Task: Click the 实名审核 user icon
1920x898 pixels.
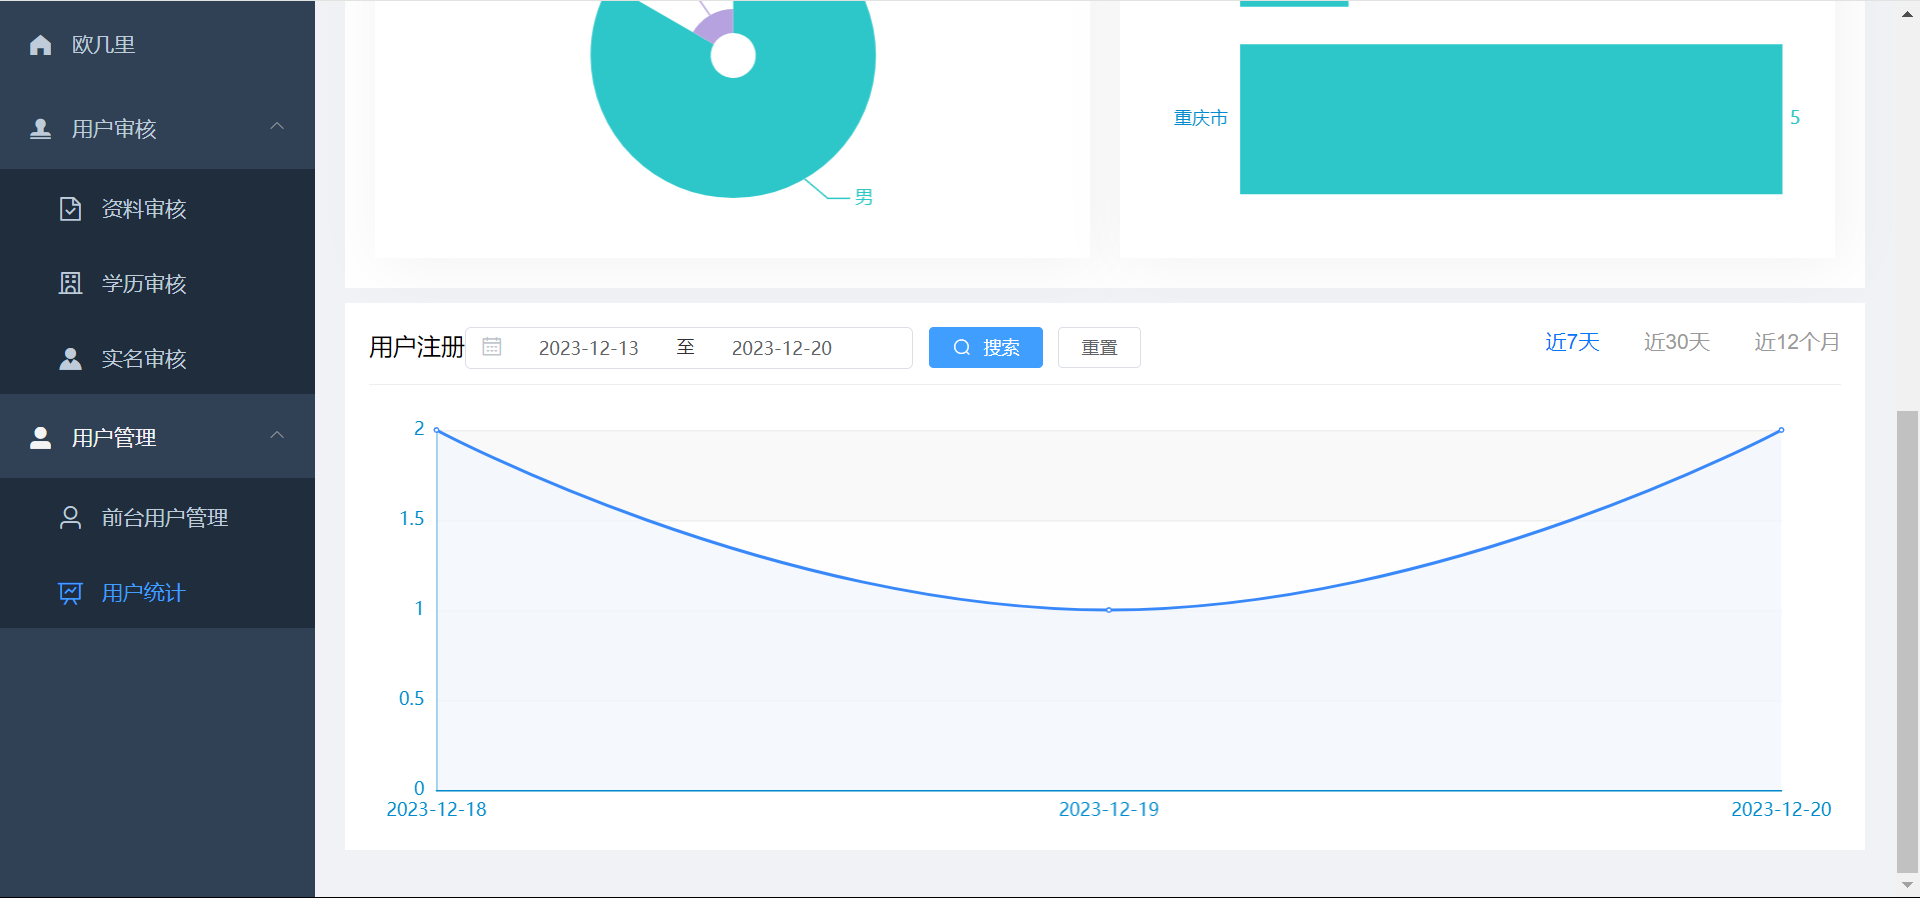Action: (x=70, y=359)
